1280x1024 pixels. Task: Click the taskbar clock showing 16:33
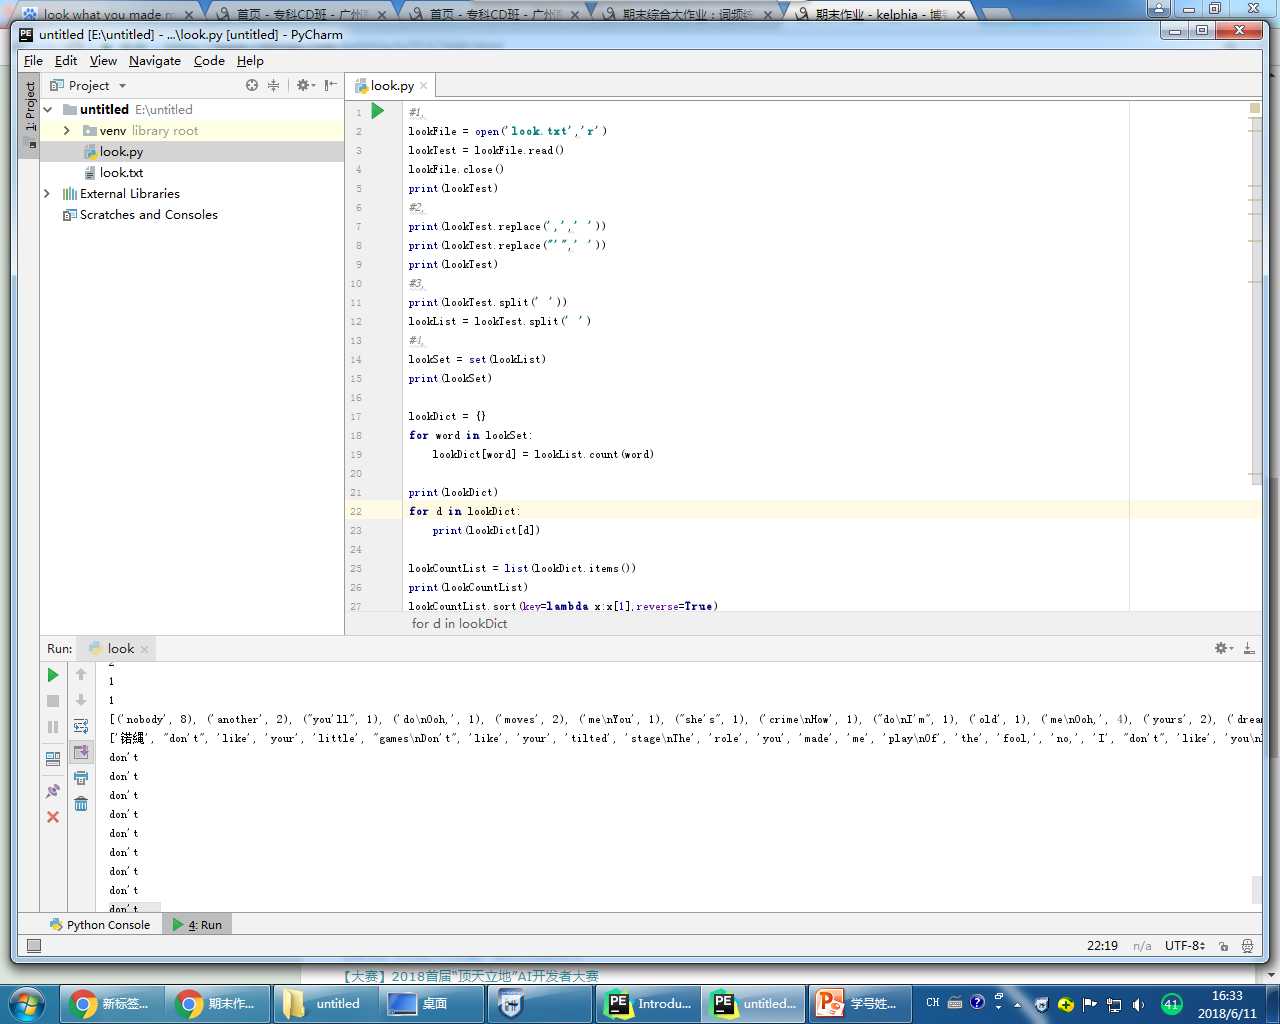pyautogui.click(x=1227, y=1004)
